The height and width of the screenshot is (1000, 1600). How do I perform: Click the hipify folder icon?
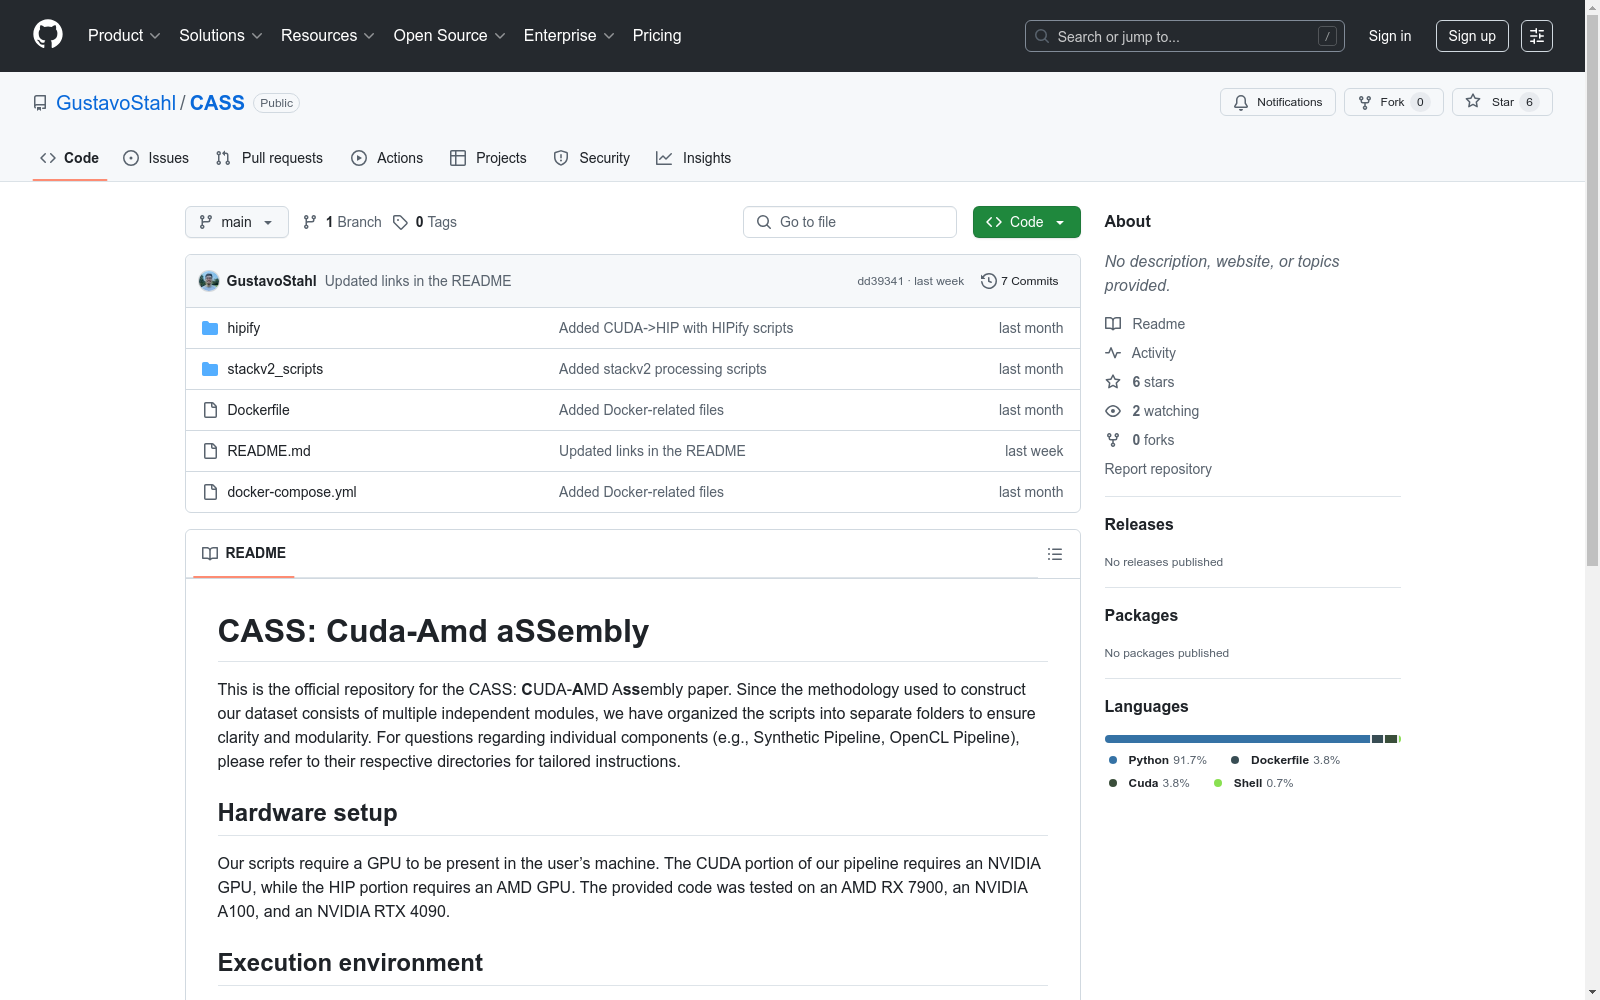click(x=210, y=328)
